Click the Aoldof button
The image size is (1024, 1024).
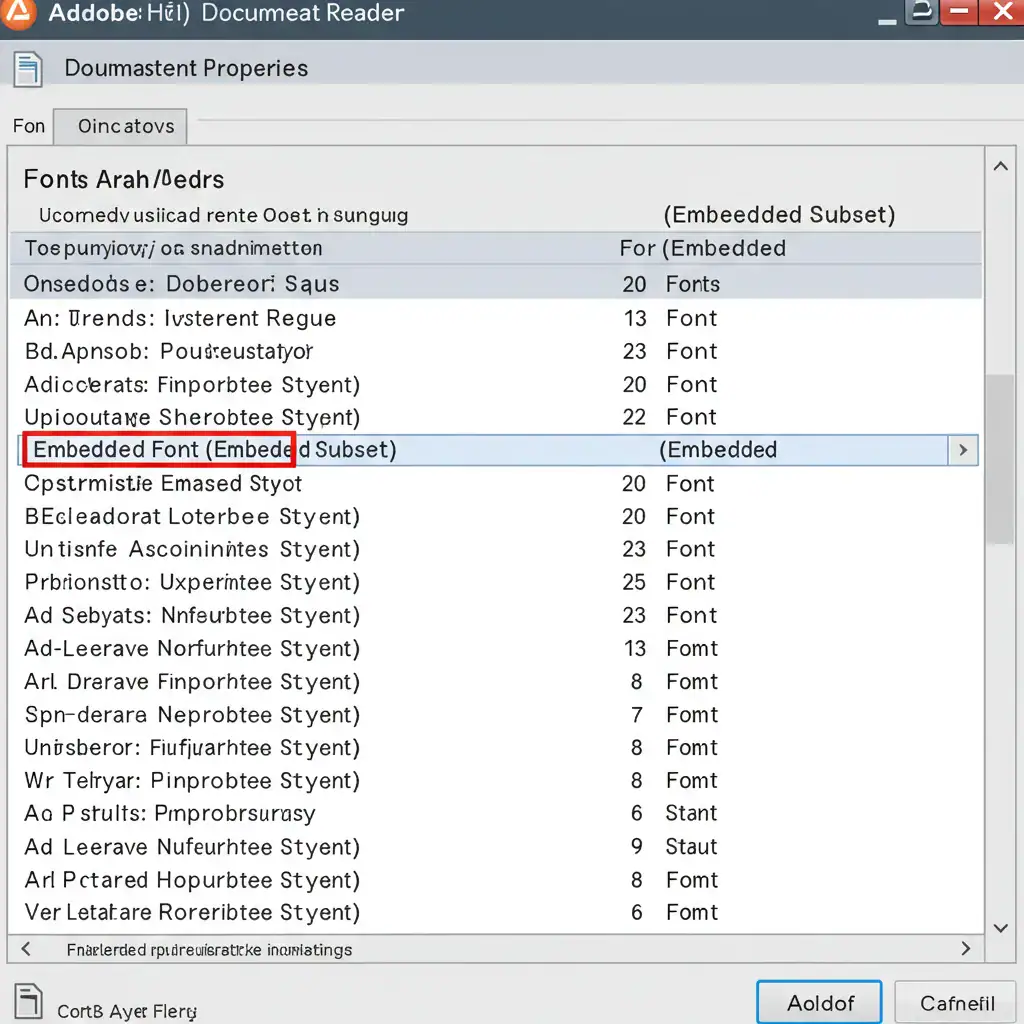[x=820, y=1002]
